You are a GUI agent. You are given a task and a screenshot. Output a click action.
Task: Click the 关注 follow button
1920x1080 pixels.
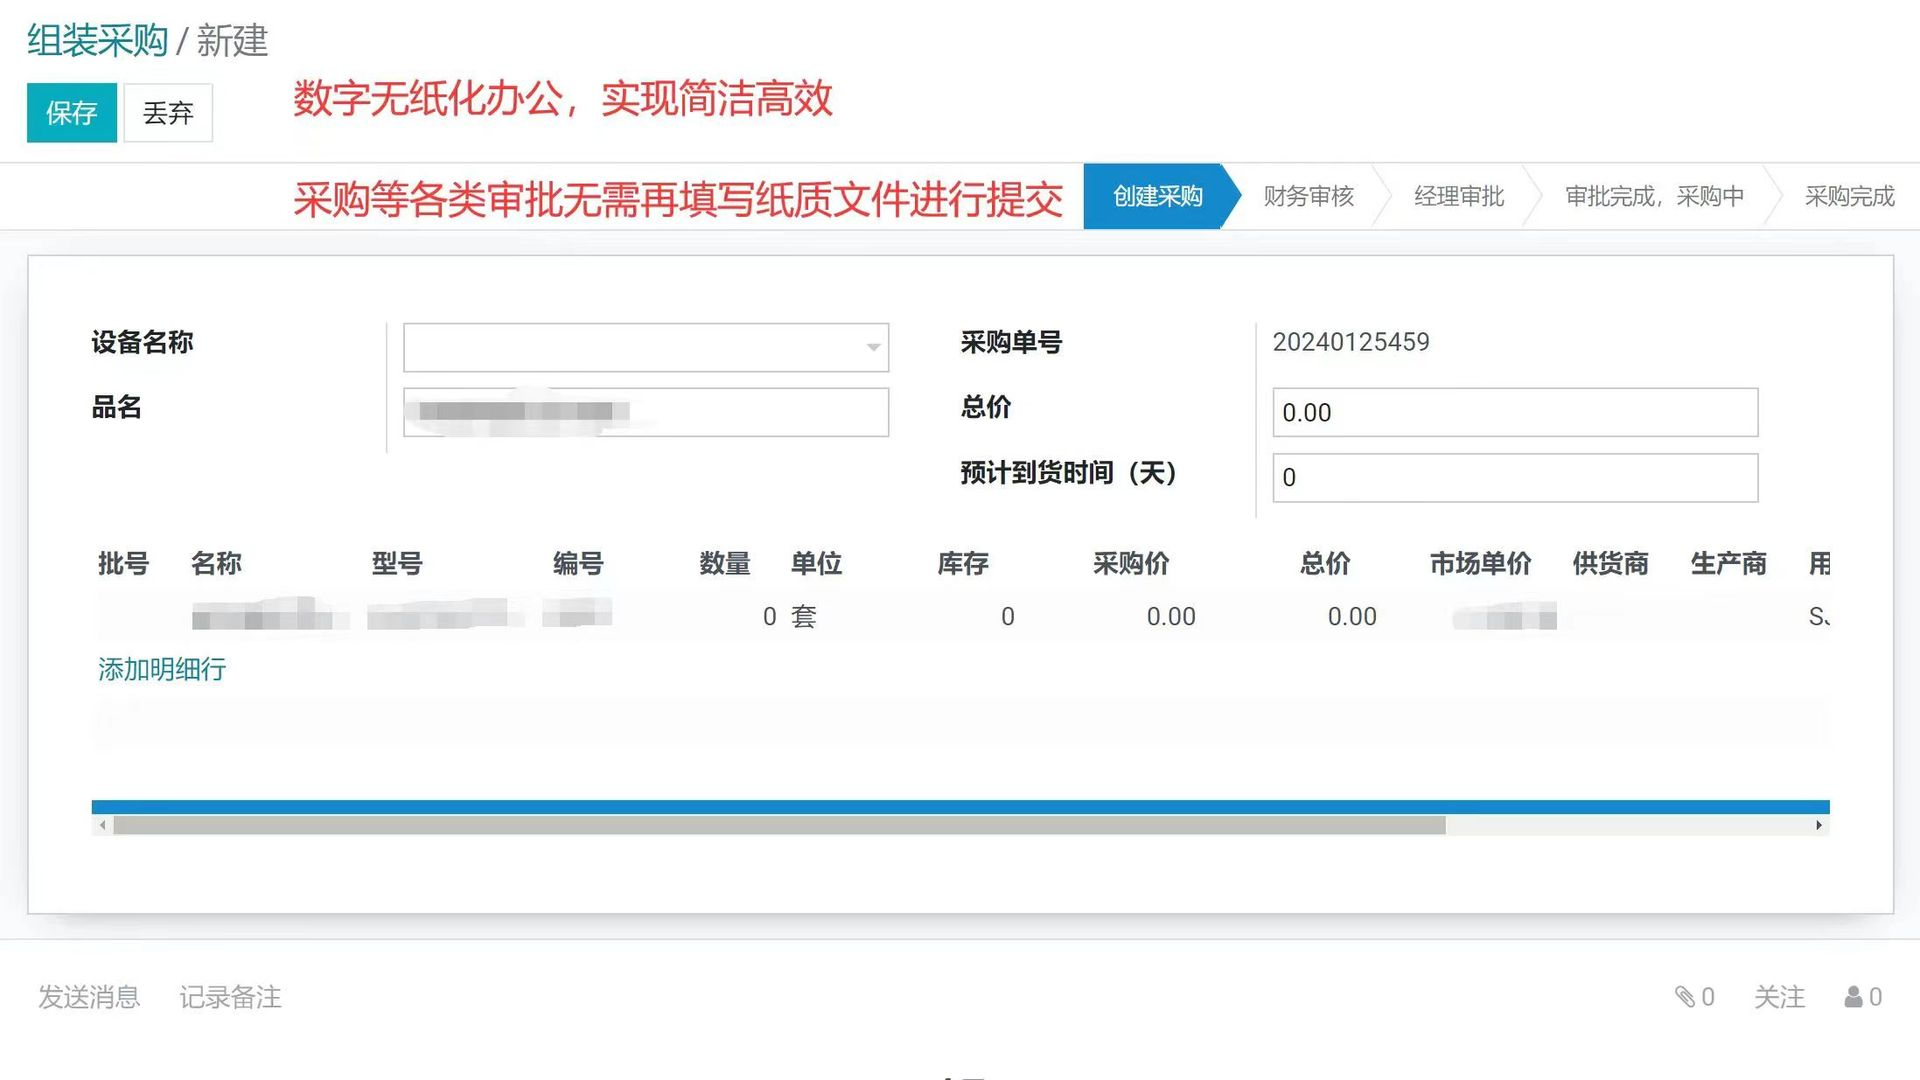pos(1779,997)
